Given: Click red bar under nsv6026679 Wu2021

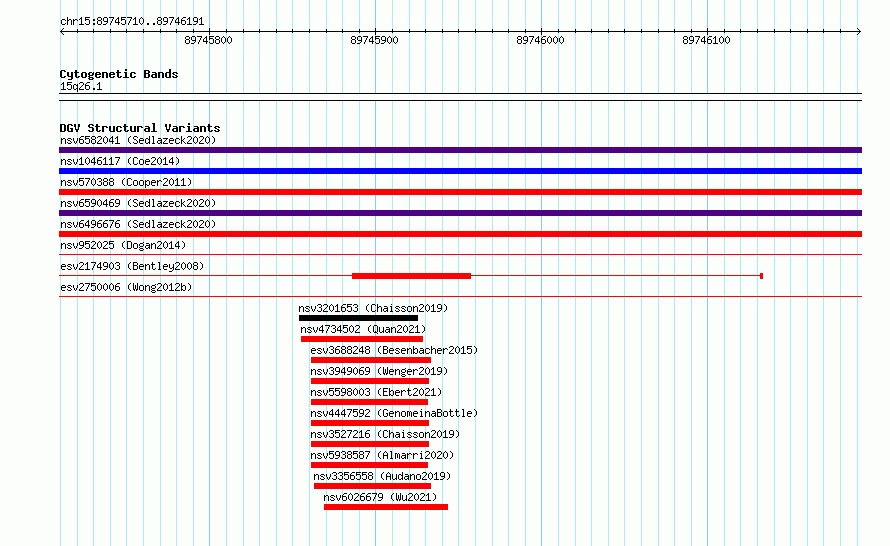Looking at the screenshot, I should [386, 507].
